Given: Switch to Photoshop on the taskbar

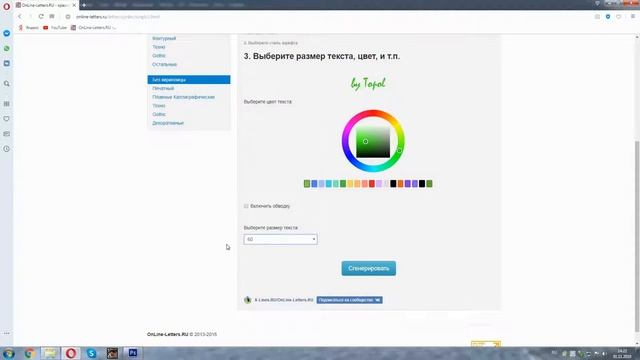Looking at the screenshot, I should pyautogui.click(x=133, y=353).
